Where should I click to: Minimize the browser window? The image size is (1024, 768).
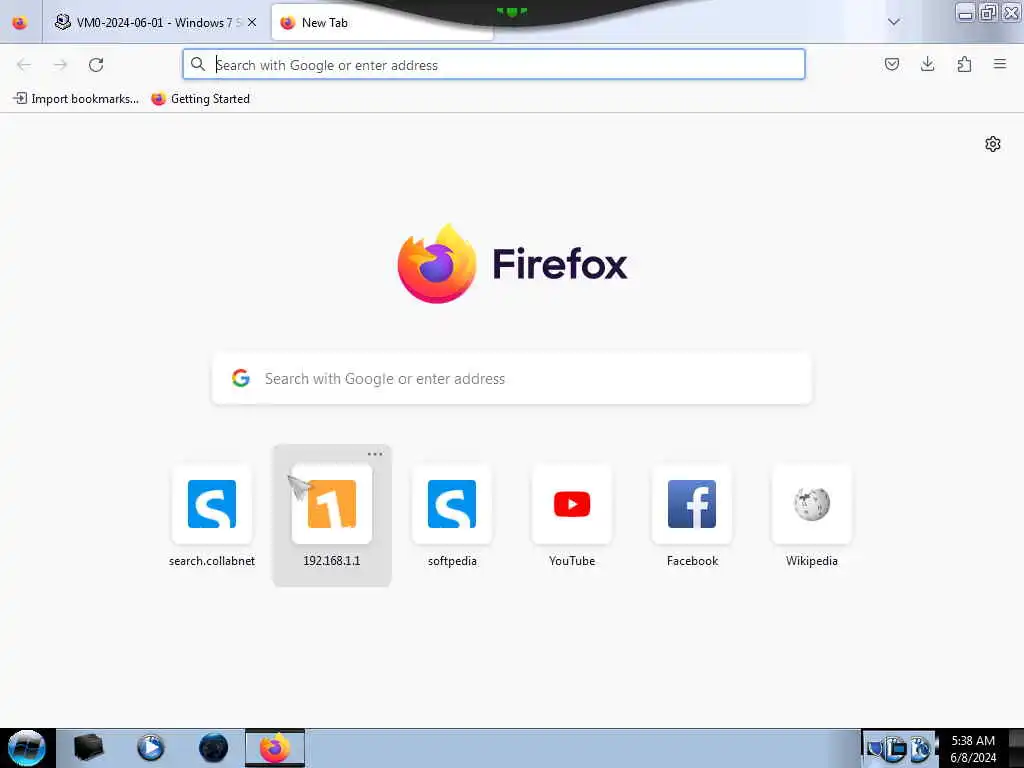(x=965, y=12)
